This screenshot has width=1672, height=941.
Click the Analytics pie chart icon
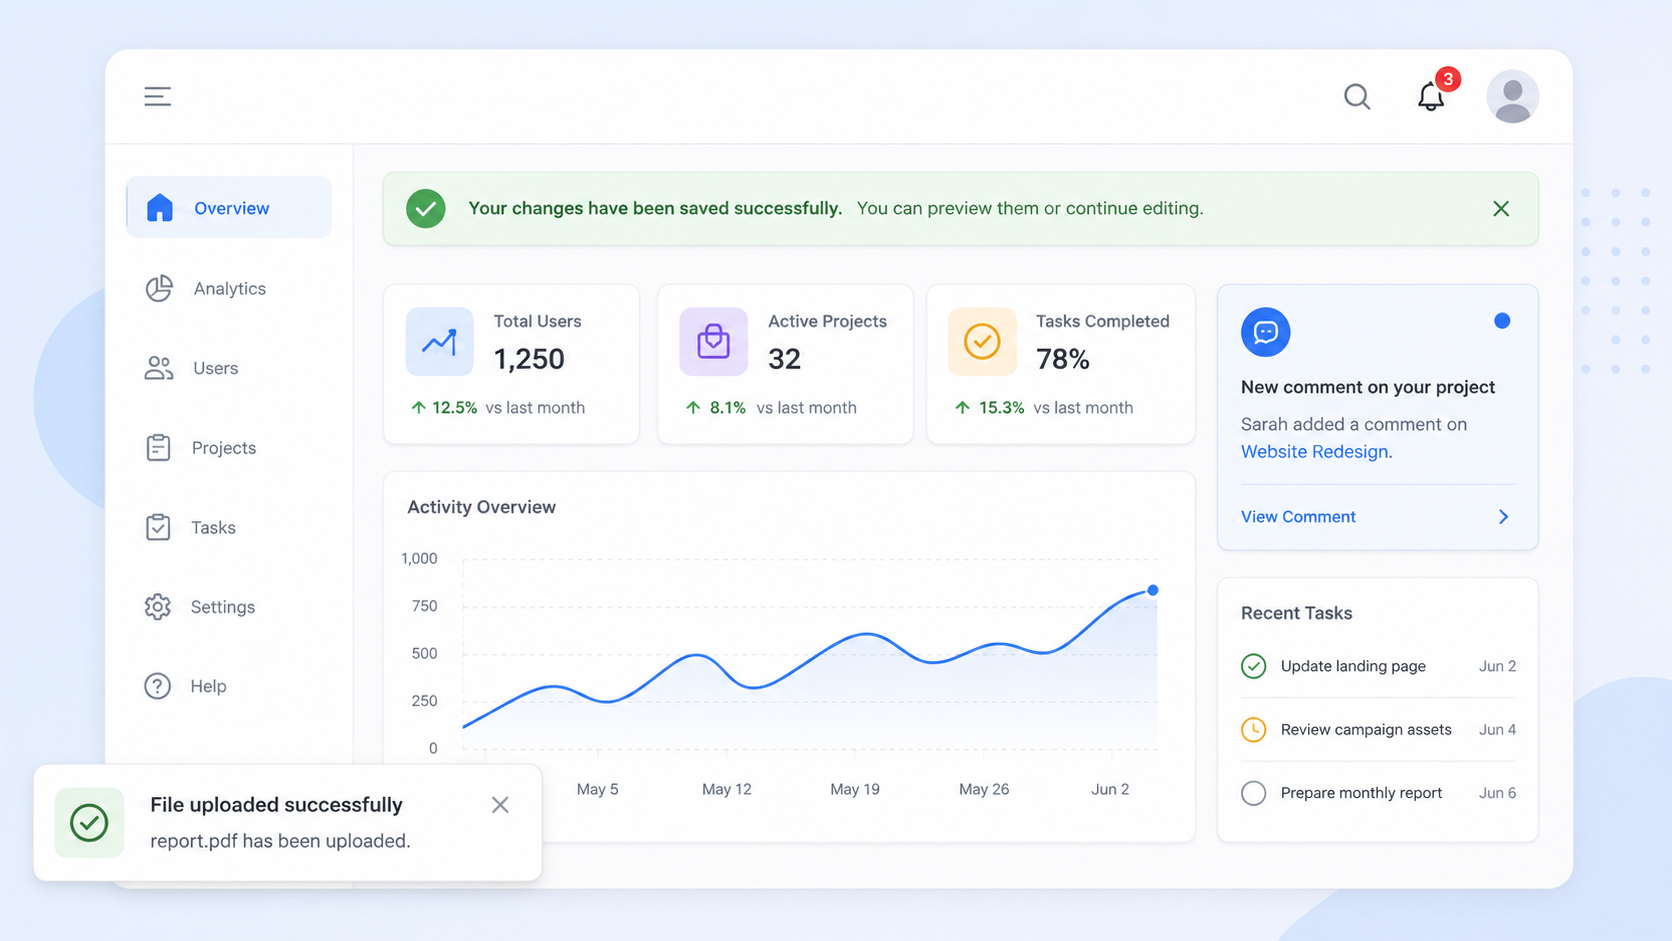[159, 288]
